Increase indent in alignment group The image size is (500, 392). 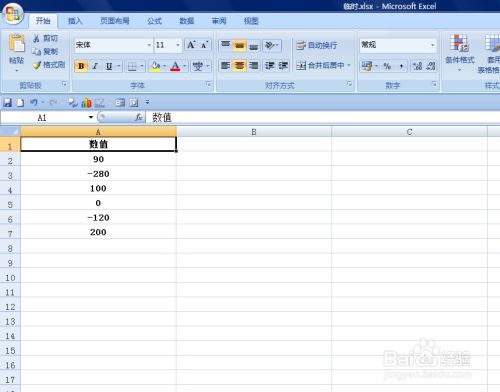283,65
